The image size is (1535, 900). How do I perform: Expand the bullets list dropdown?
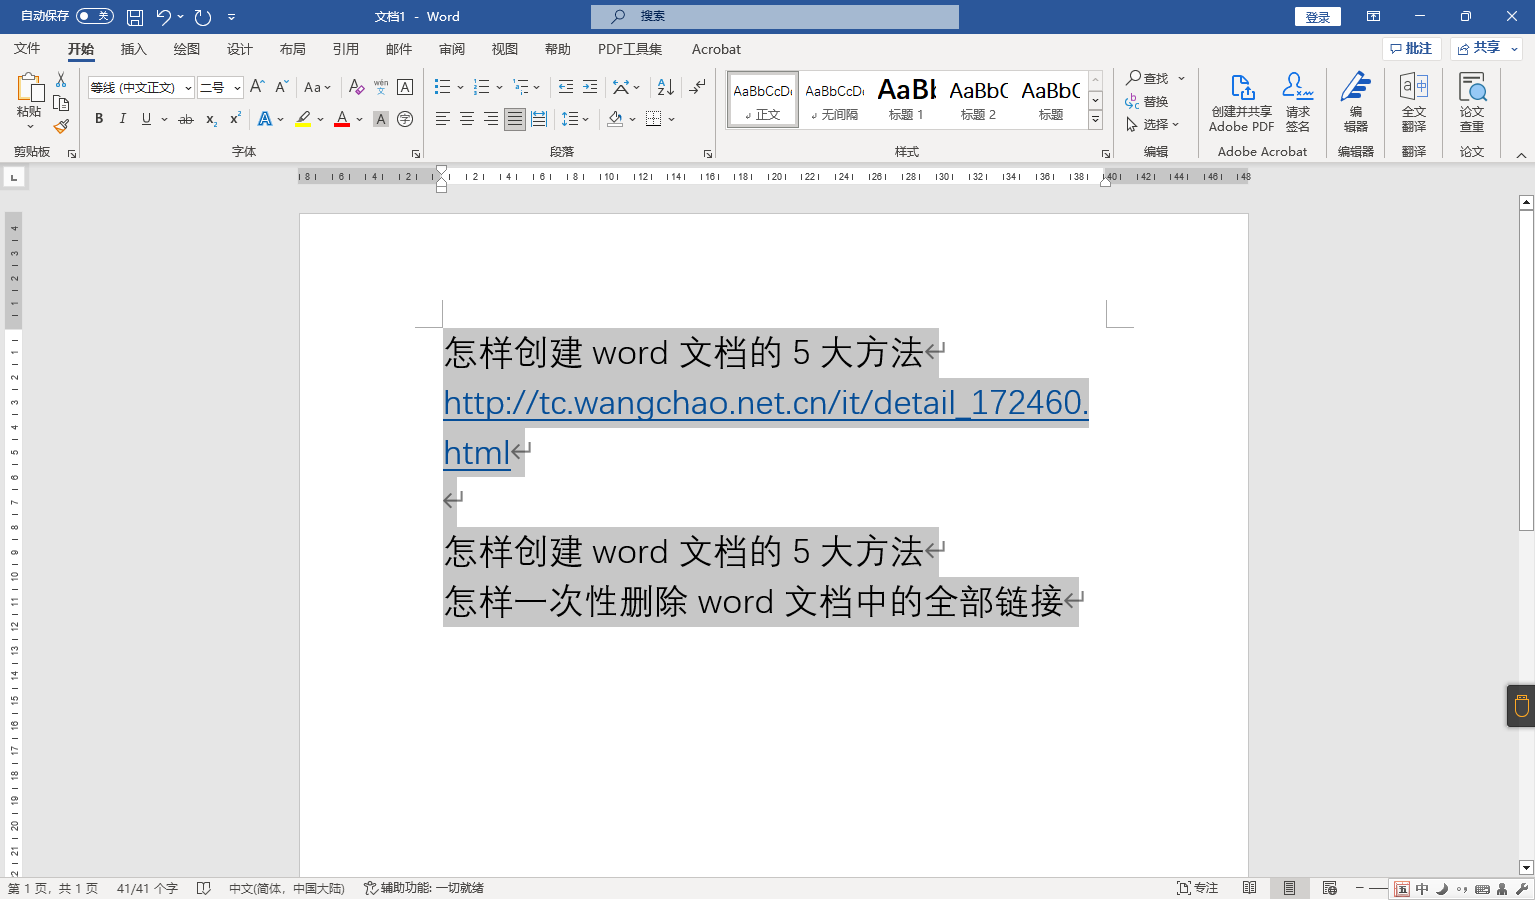tap(460, 87)
